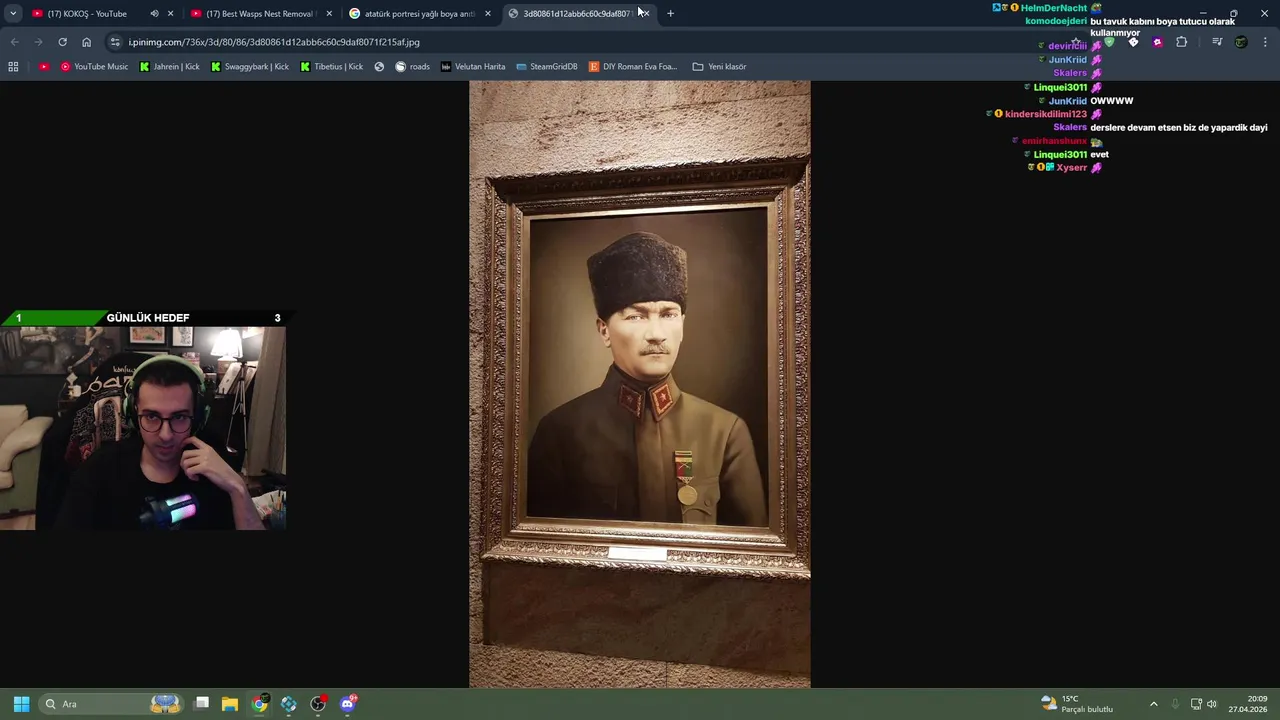Close the KOKOŞ - YouTube tab
This screenshot has height=720, width=1280.
[171, 13]
